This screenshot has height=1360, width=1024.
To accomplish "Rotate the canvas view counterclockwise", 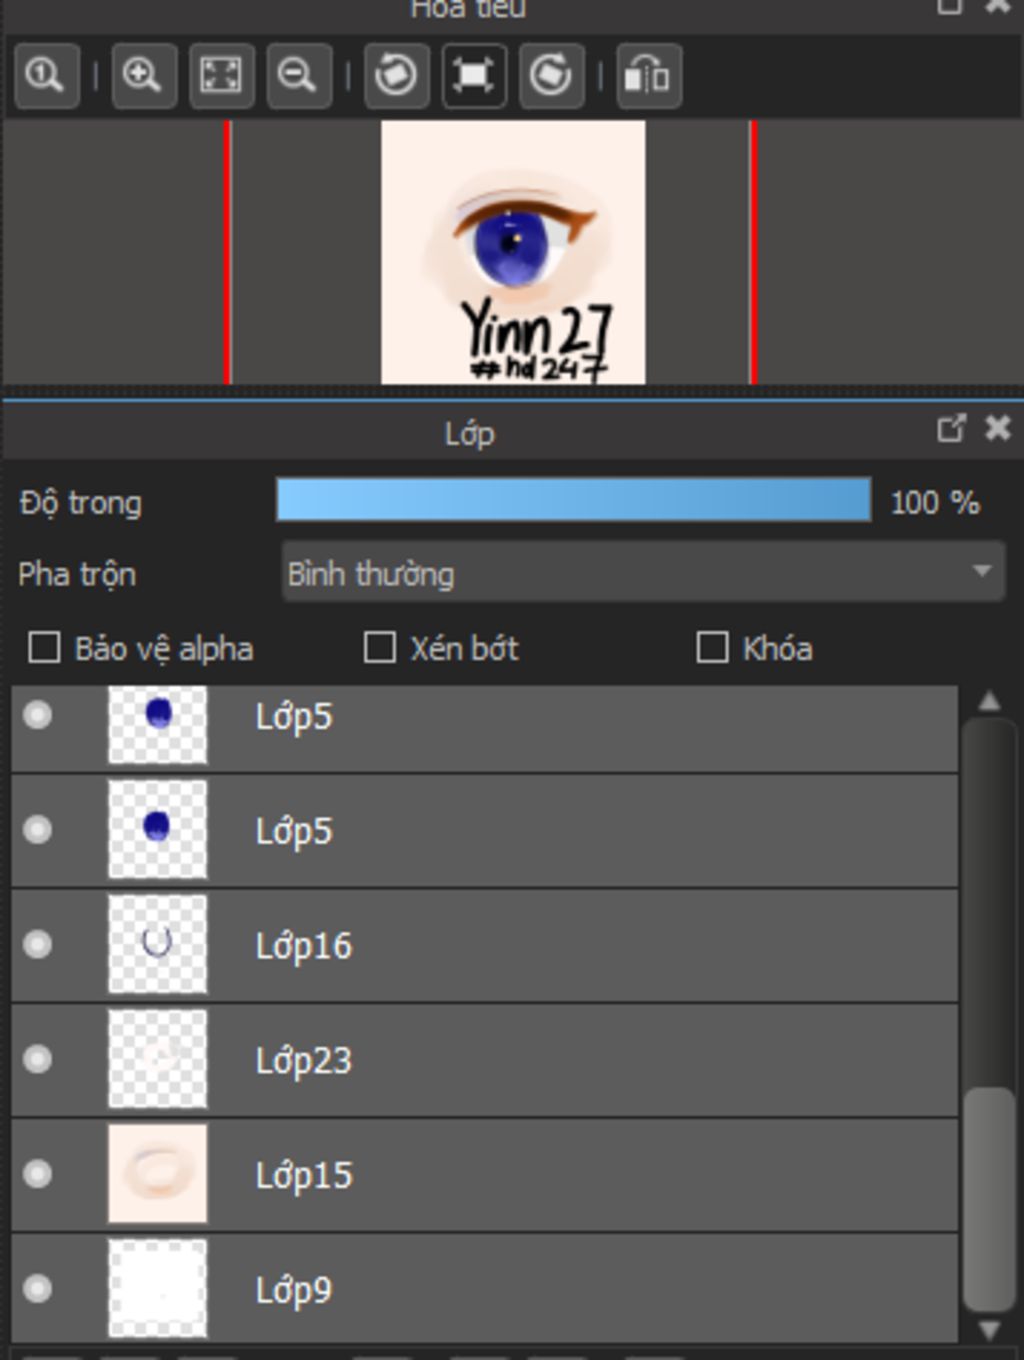I will 396,76.
